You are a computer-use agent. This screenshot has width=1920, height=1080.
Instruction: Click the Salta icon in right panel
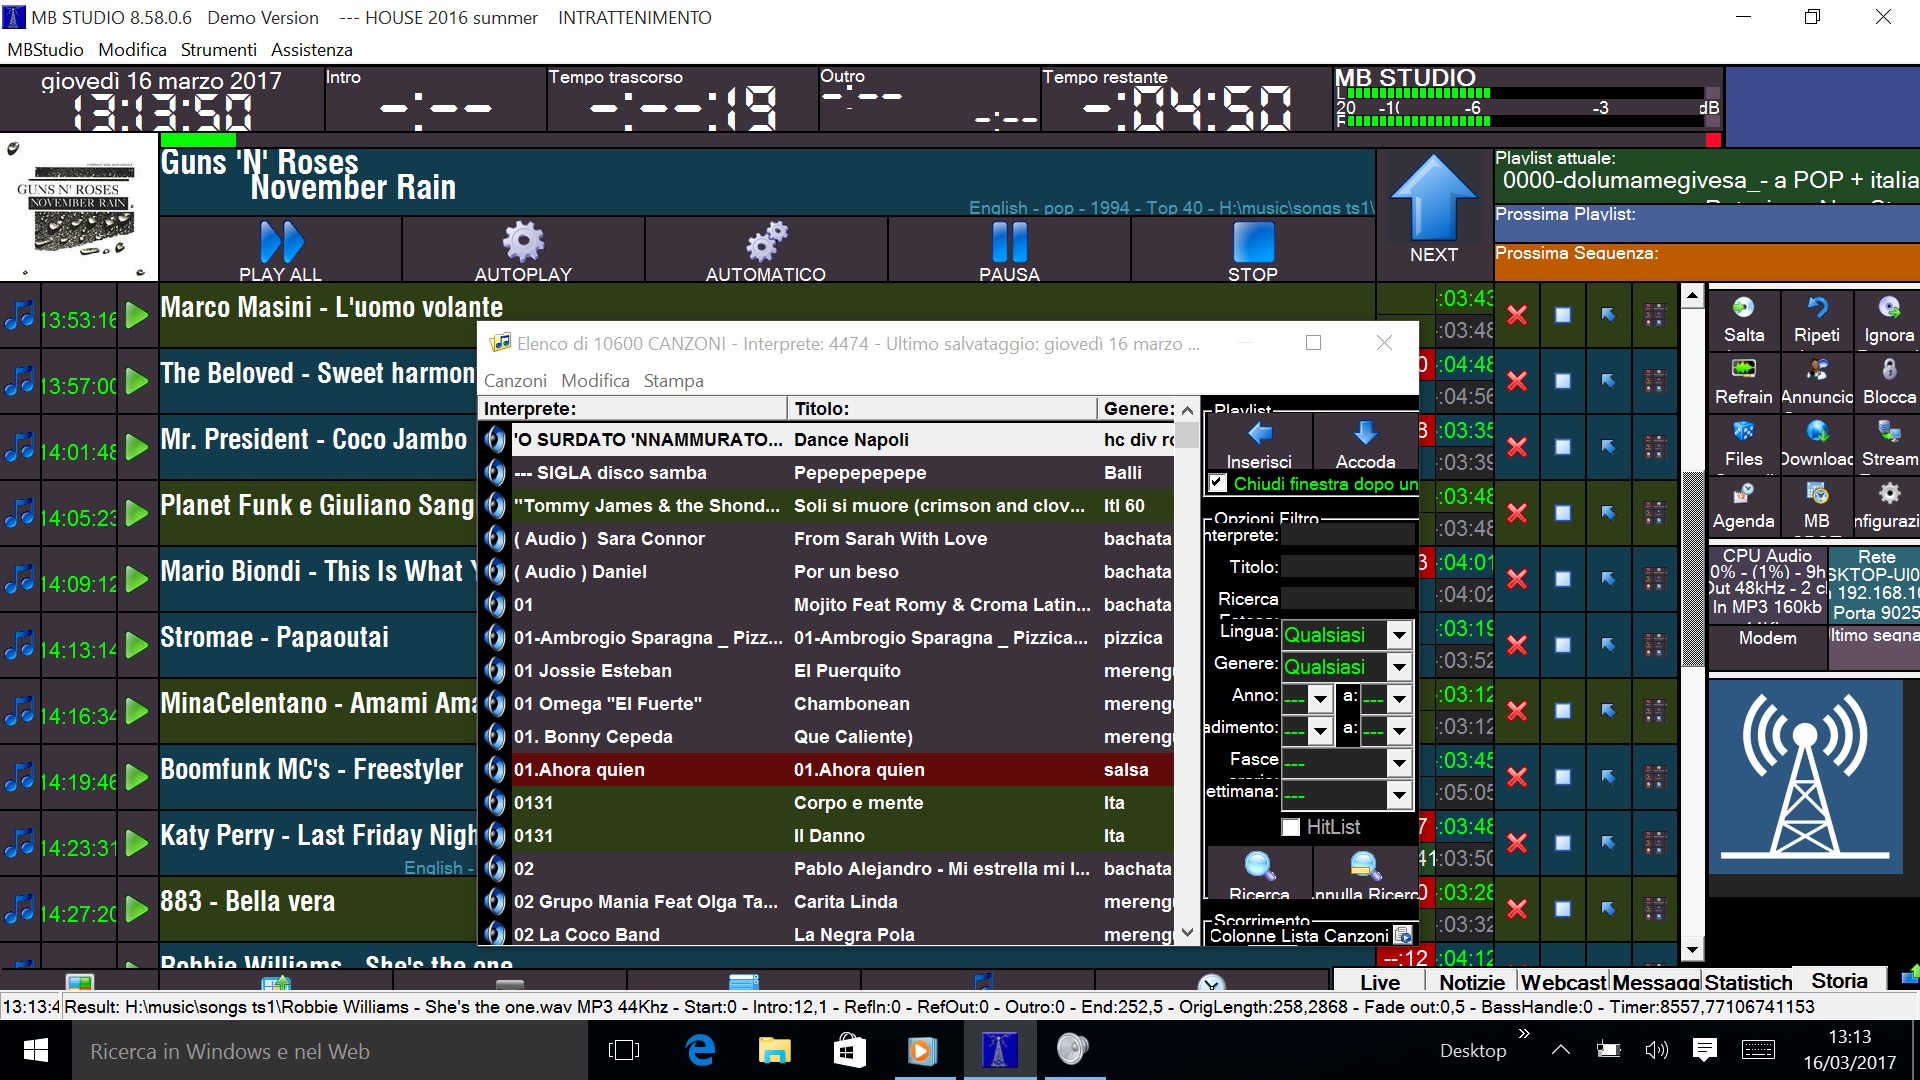pyautogui.click(x=1743, y=308)
